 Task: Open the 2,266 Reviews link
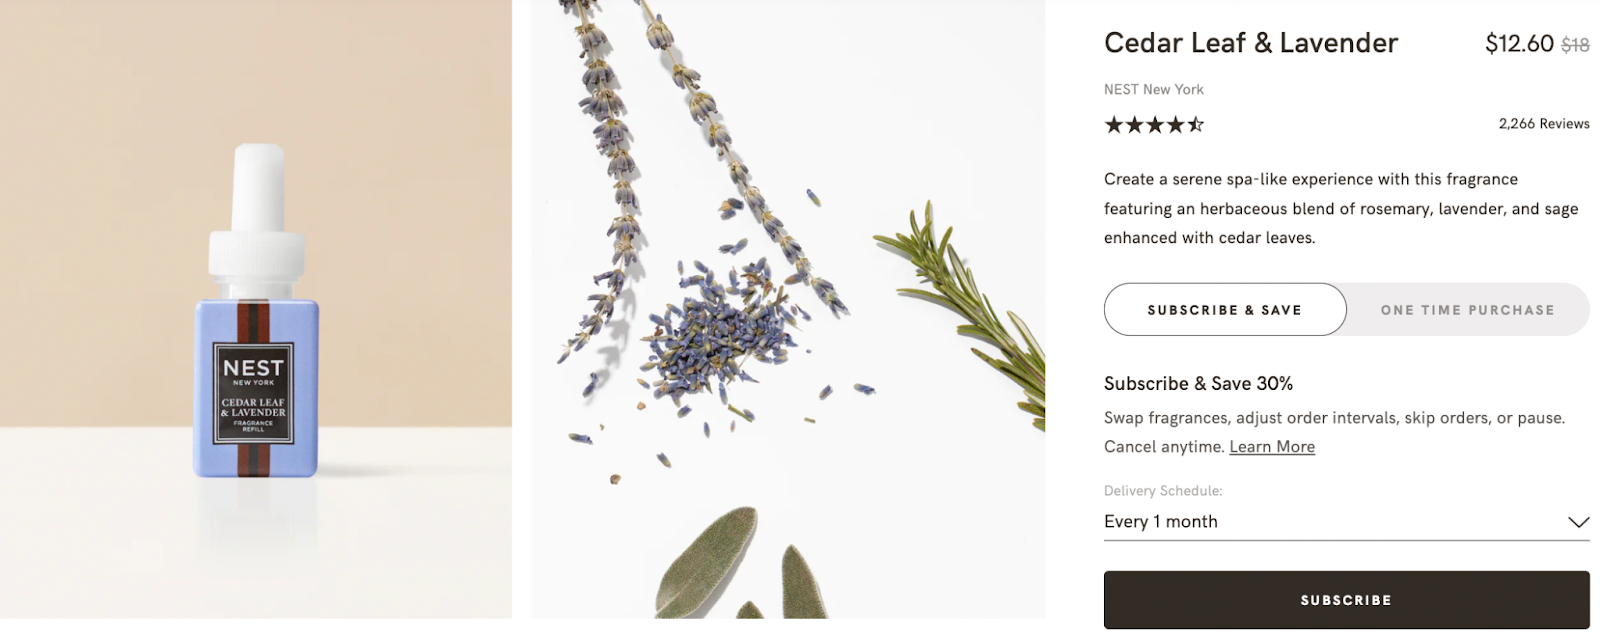click(1544, 124)
